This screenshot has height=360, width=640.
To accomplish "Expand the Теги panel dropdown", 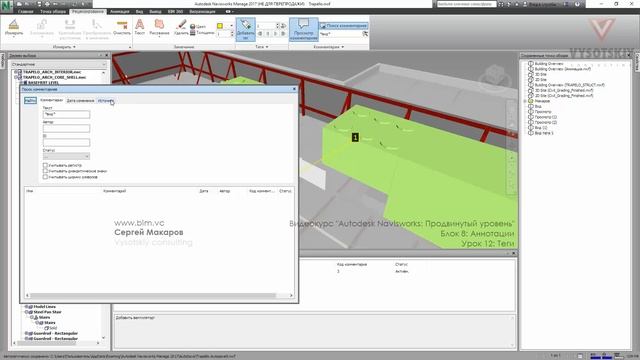I will pyautogui.click(x=262, y=47).
